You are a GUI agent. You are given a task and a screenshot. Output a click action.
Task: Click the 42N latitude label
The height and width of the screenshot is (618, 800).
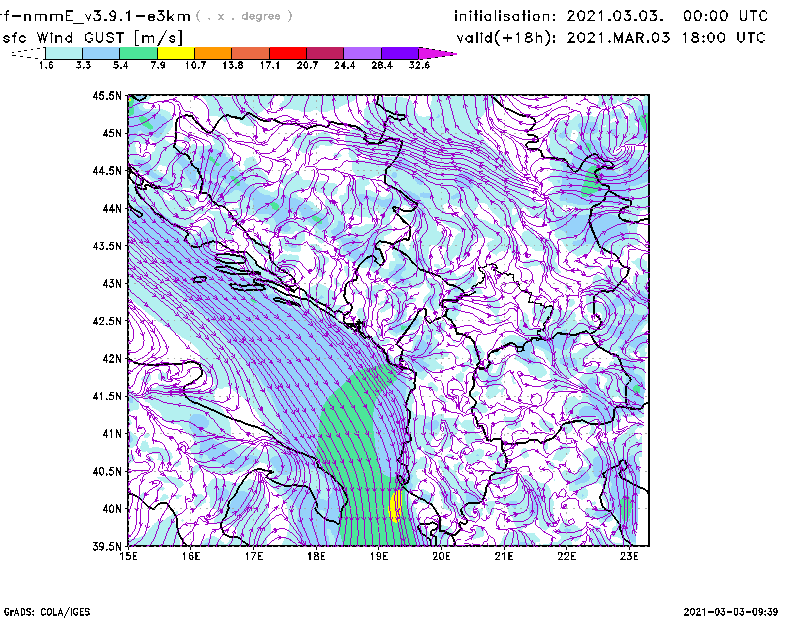(112, 358)
